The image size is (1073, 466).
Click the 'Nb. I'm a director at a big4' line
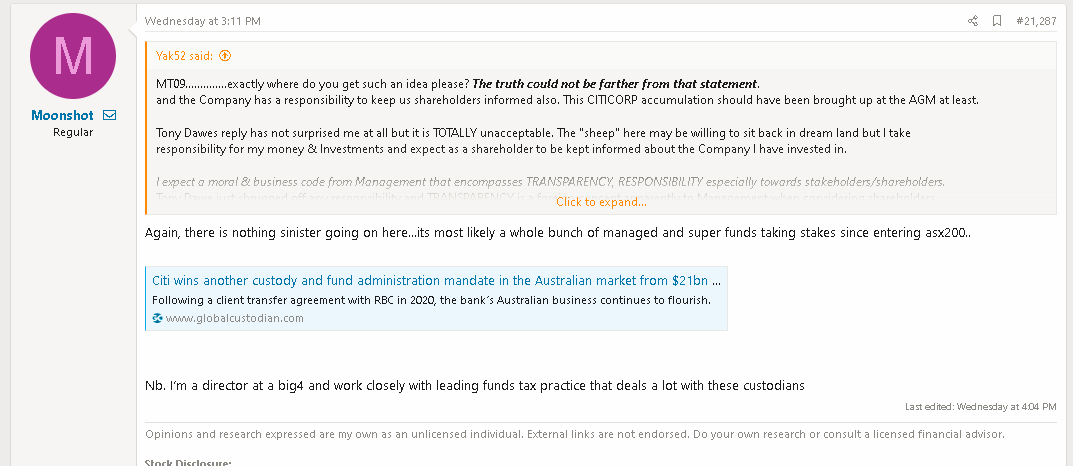coord(474,385)
